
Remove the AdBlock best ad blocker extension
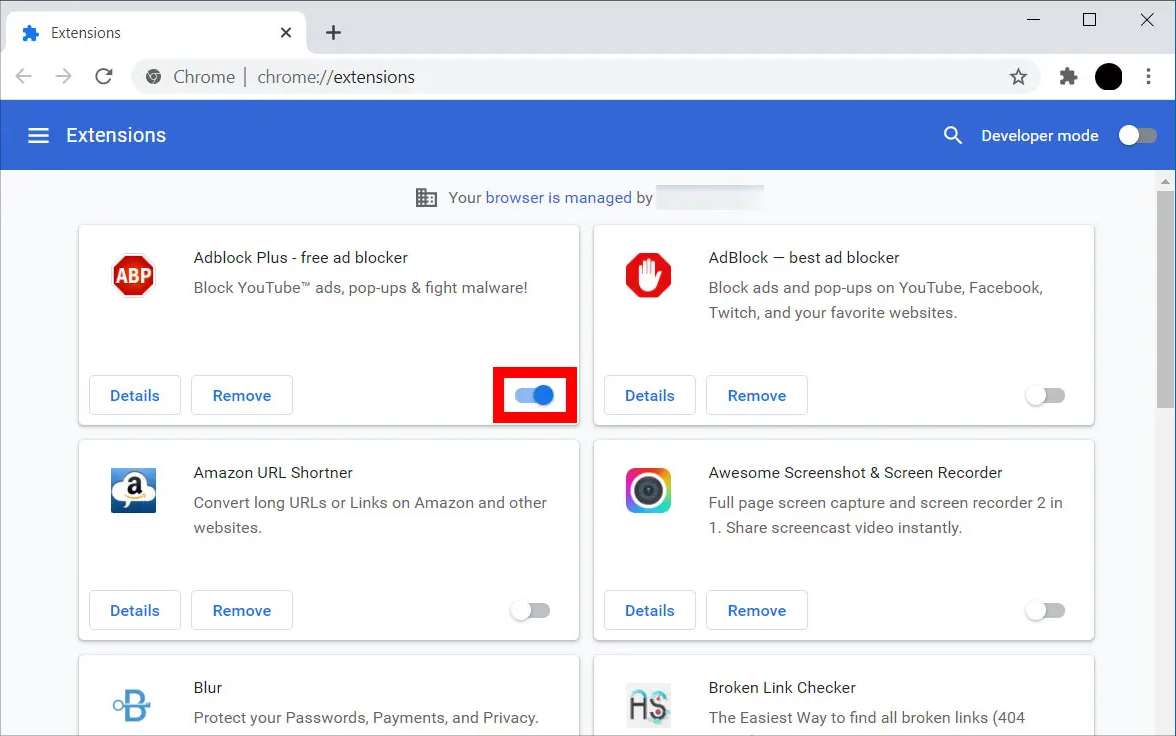pyautogui.click(x=757, y=395)
